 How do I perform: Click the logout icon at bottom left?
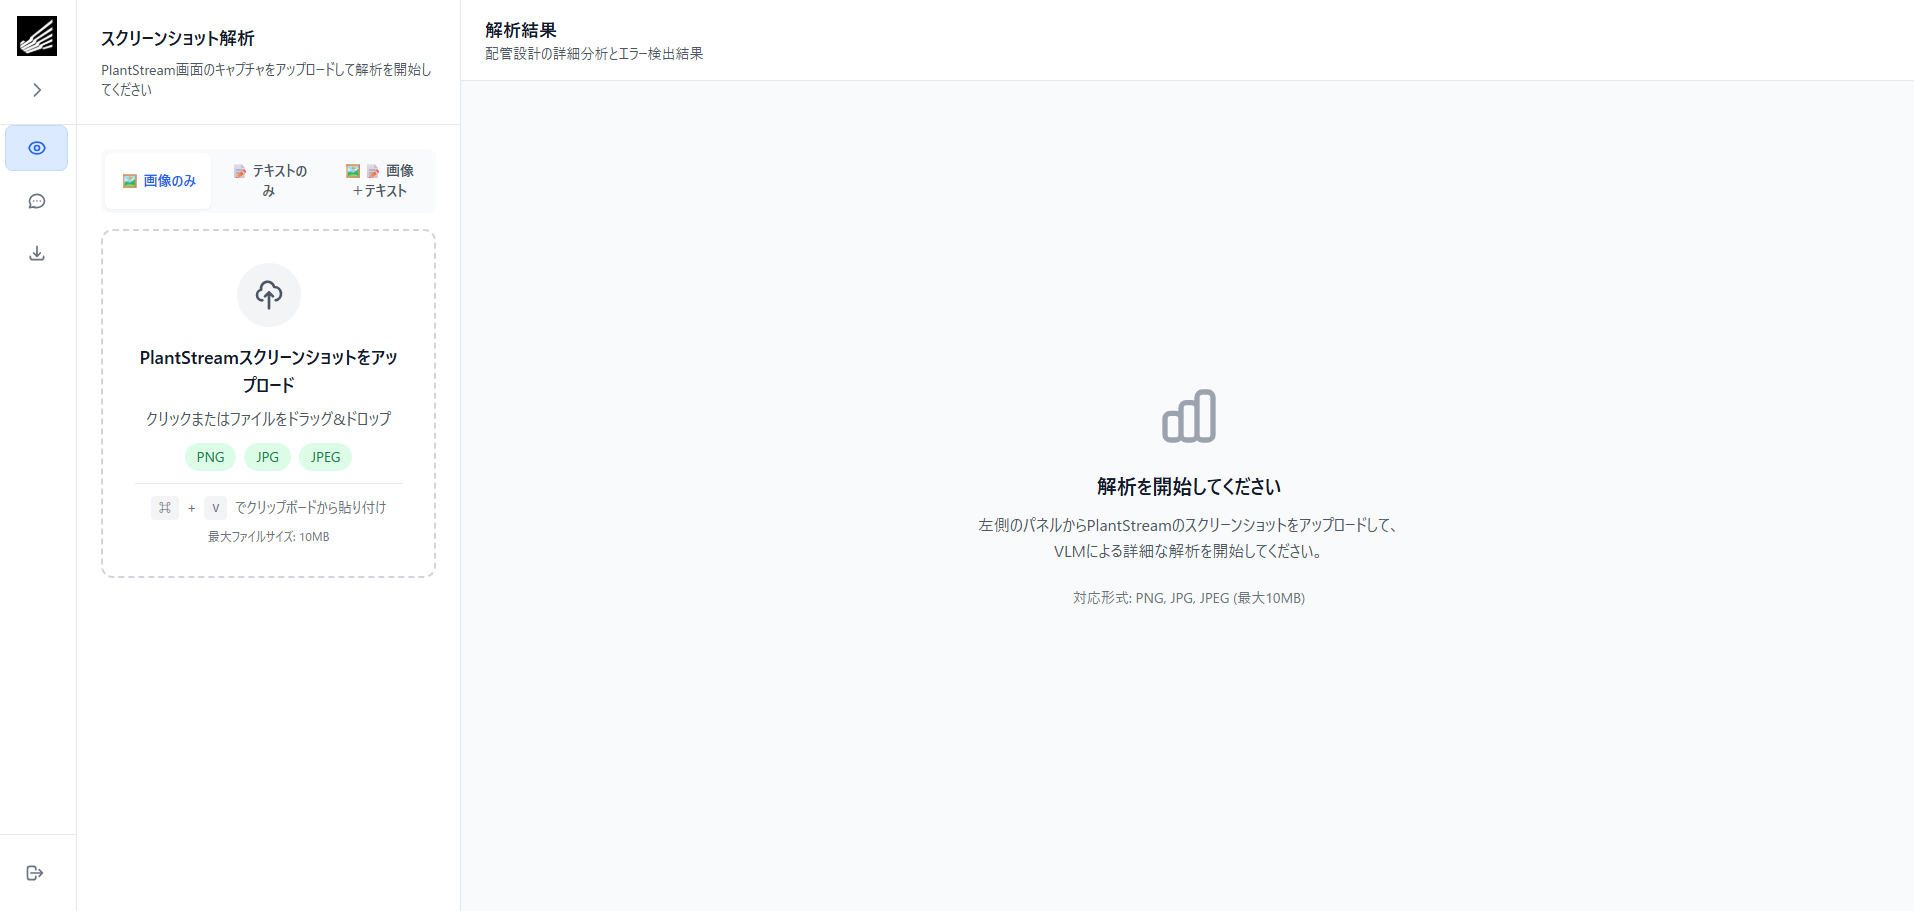tap(35, 873)
